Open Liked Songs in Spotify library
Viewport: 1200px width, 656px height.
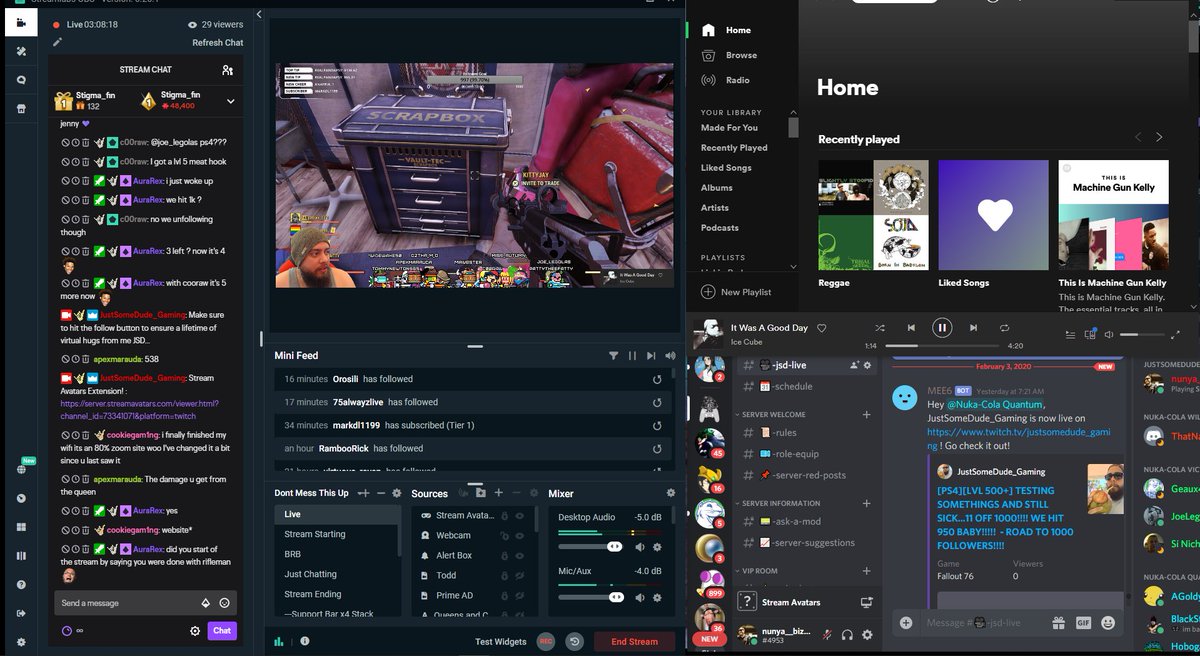[726, 168]
